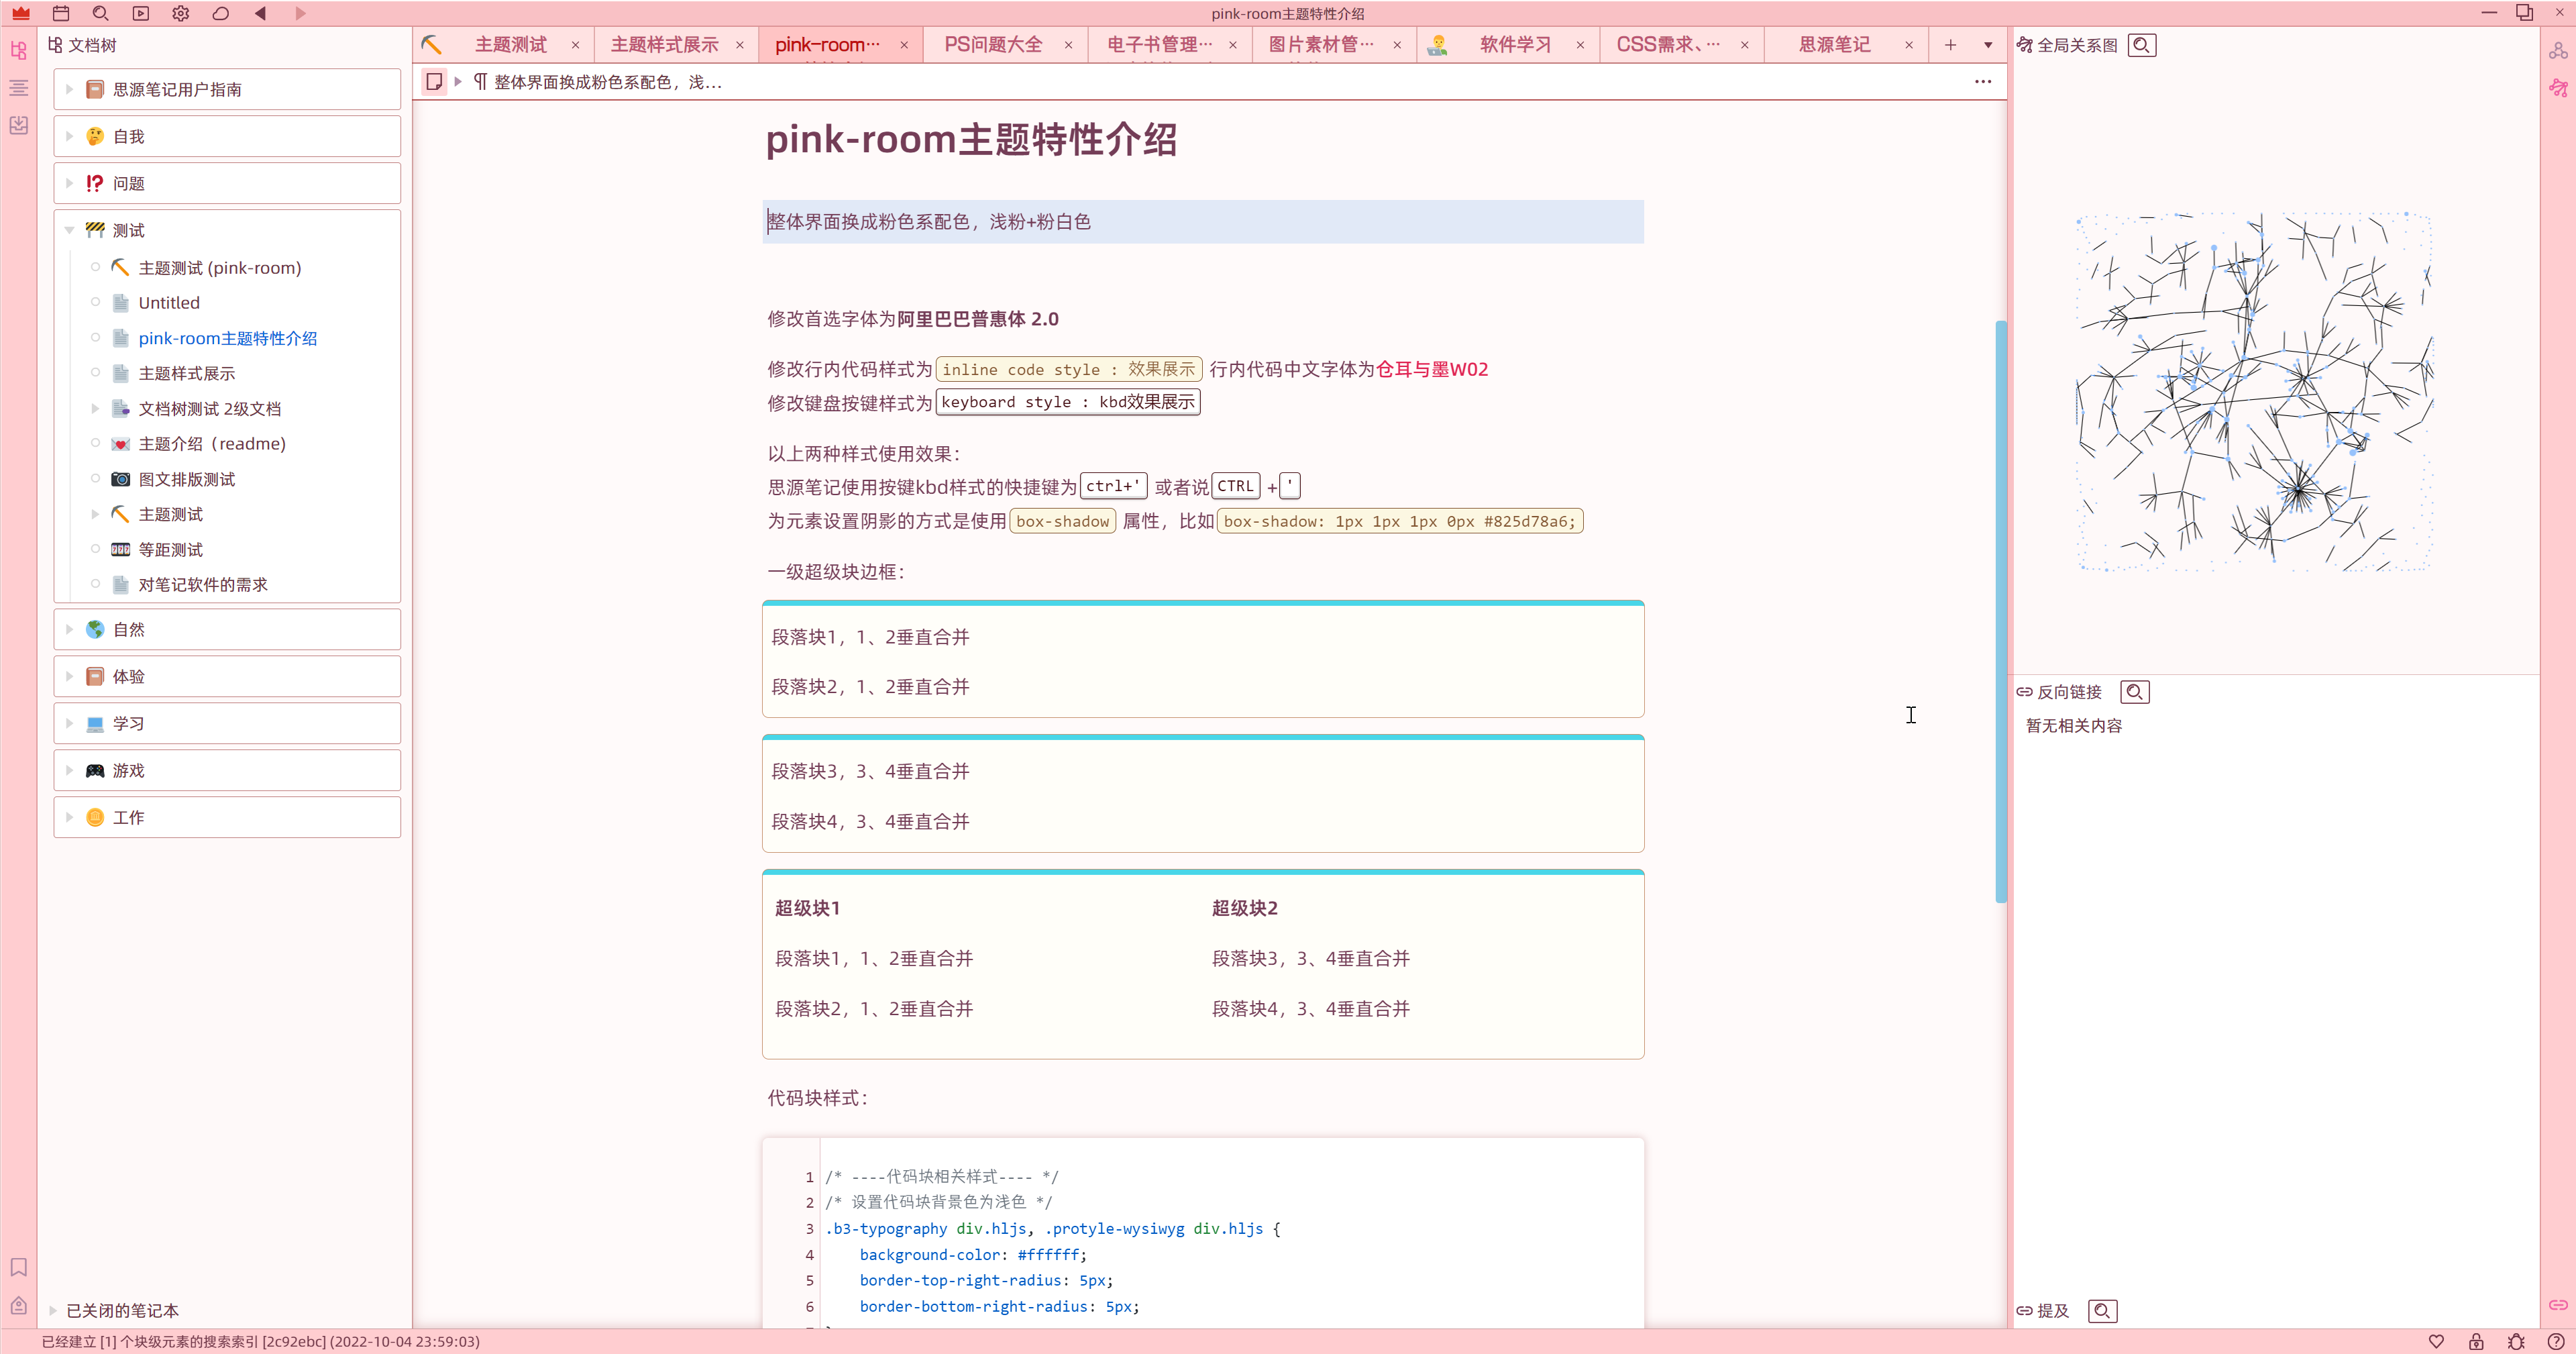2576x1354 pixels.
Task: Switch to the 主题样式展示 tab
Action: [664, 45]
